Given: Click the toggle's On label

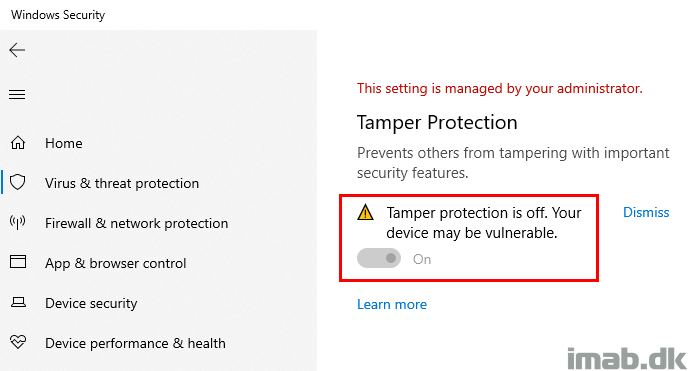Looking at the screenshot, I should 422,259.
